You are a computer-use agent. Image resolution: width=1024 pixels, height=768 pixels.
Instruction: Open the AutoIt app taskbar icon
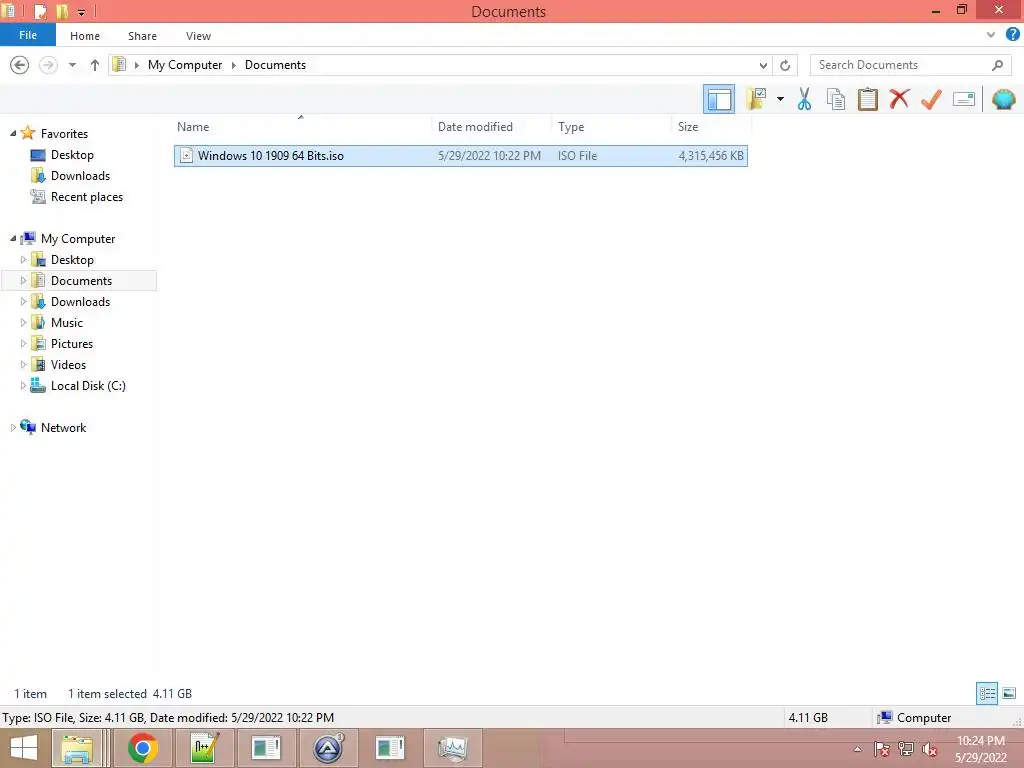[x=328, y=748]
